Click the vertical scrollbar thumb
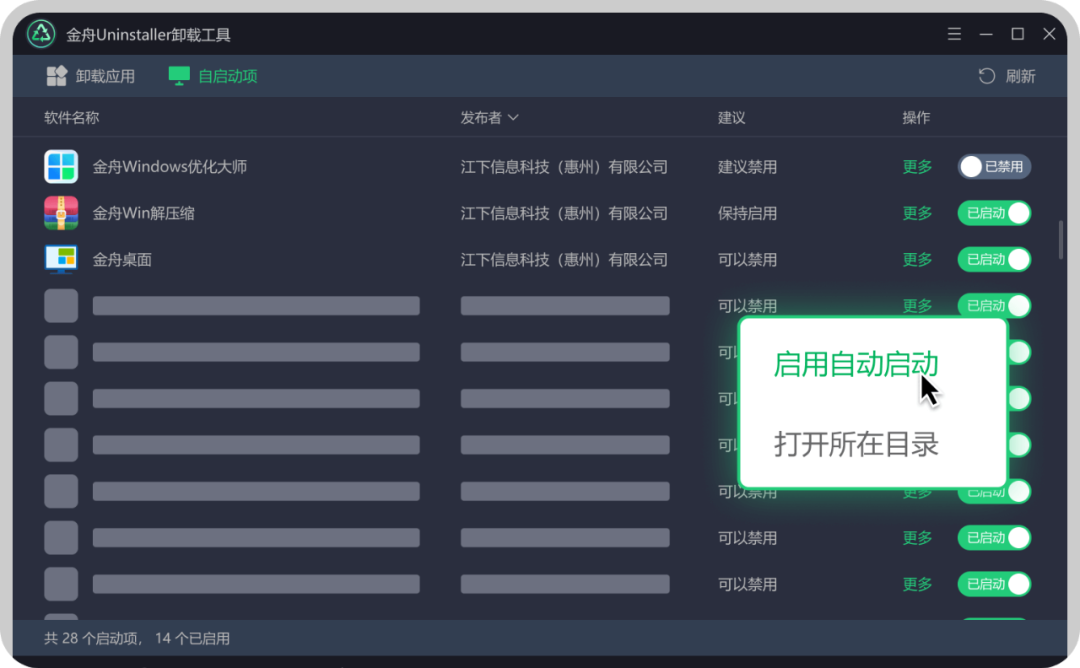Image resolution: width=1080 pixels, height=668 pixels. point(1061,240)
